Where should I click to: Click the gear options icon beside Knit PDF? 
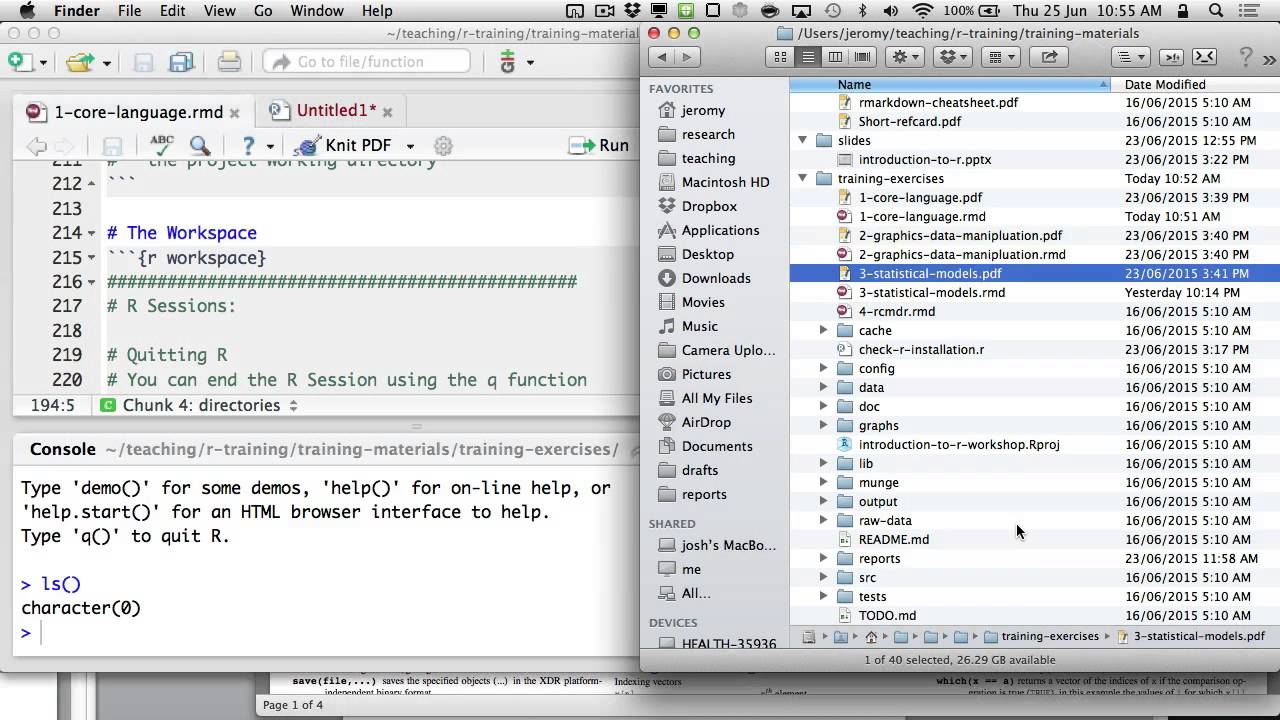click(443, 146)
